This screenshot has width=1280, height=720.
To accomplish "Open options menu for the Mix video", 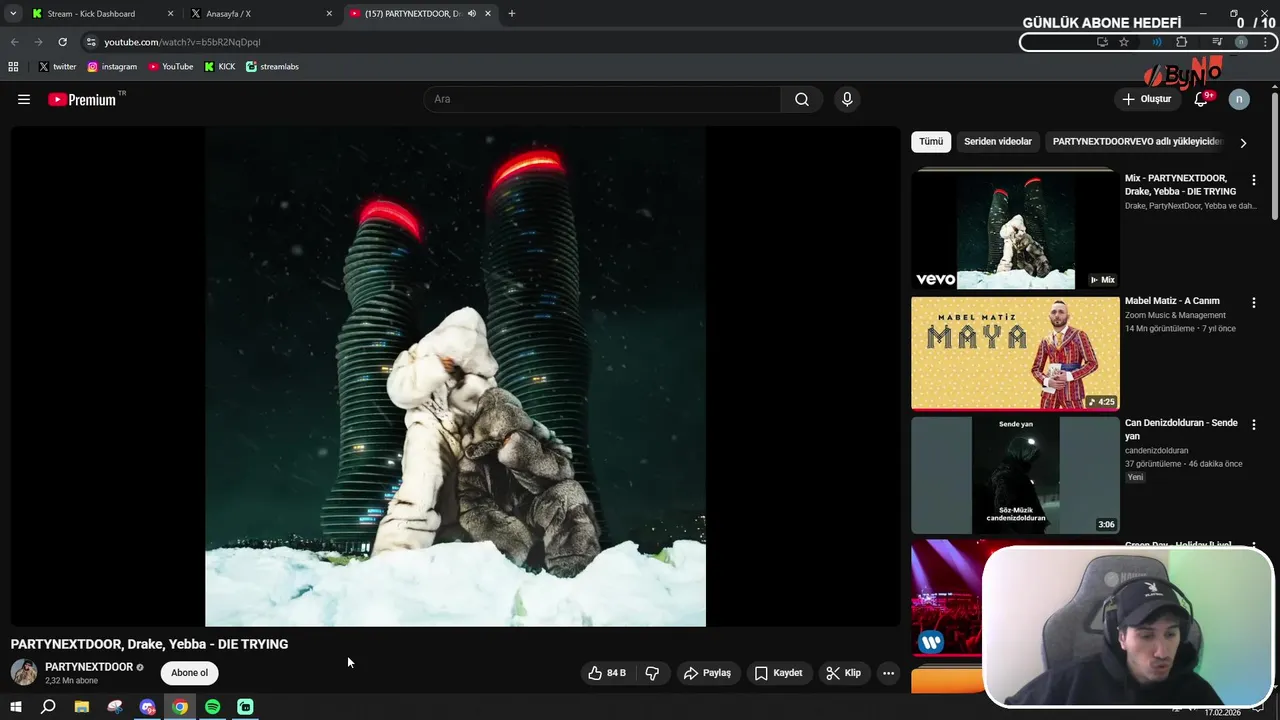I will tap(1254, 180).
